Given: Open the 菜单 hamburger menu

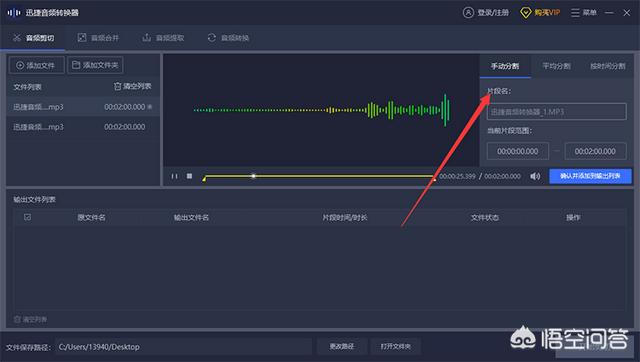Looking at the screenshot, I should [x=575, y=13].
